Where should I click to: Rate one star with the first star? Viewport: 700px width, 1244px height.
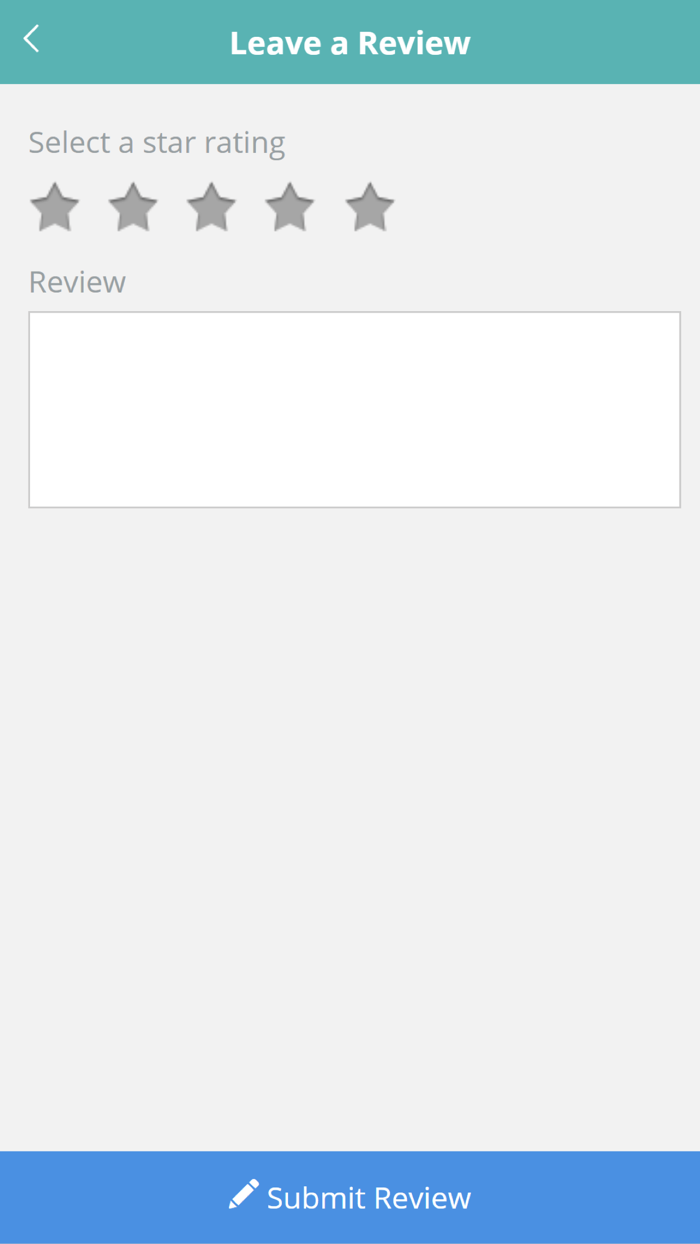tap(54, 207)
